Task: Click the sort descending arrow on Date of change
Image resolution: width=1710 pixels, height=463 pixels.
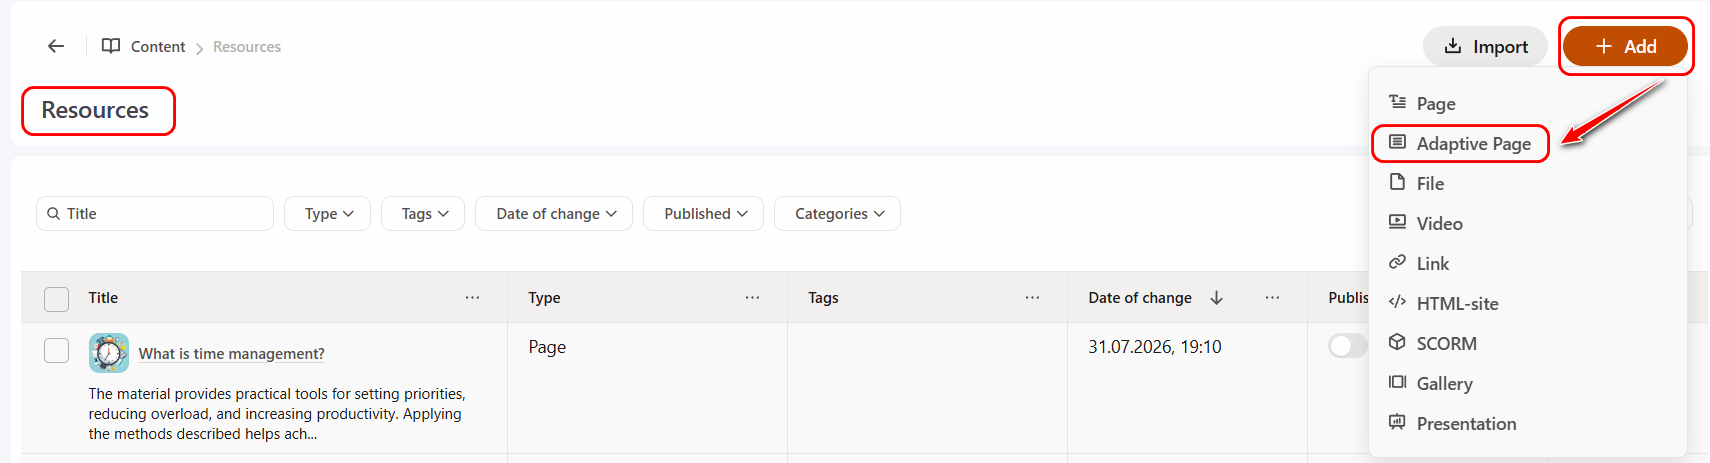Action: 1217,298
